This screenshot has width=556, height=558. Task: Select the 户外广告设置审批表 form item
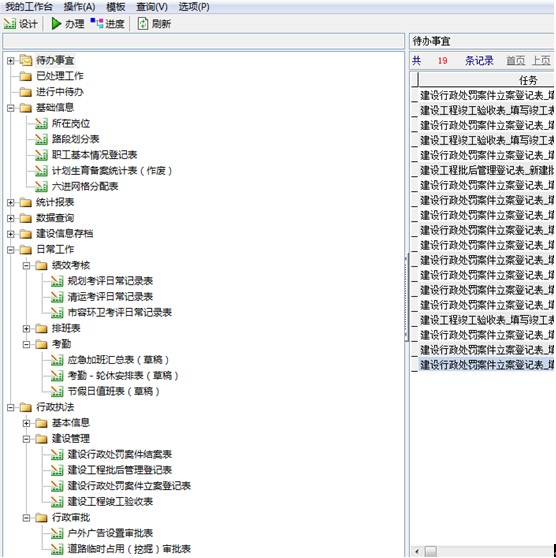(110, 533)
